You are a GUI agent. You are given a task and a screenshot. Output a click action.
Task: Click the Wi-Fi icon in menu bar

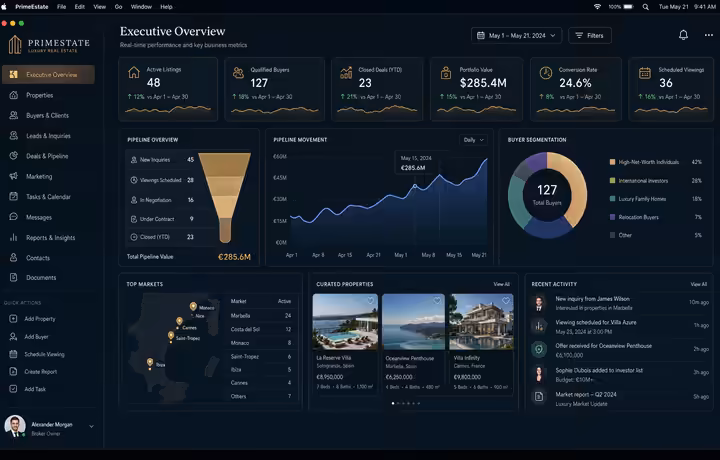point(597,7)
